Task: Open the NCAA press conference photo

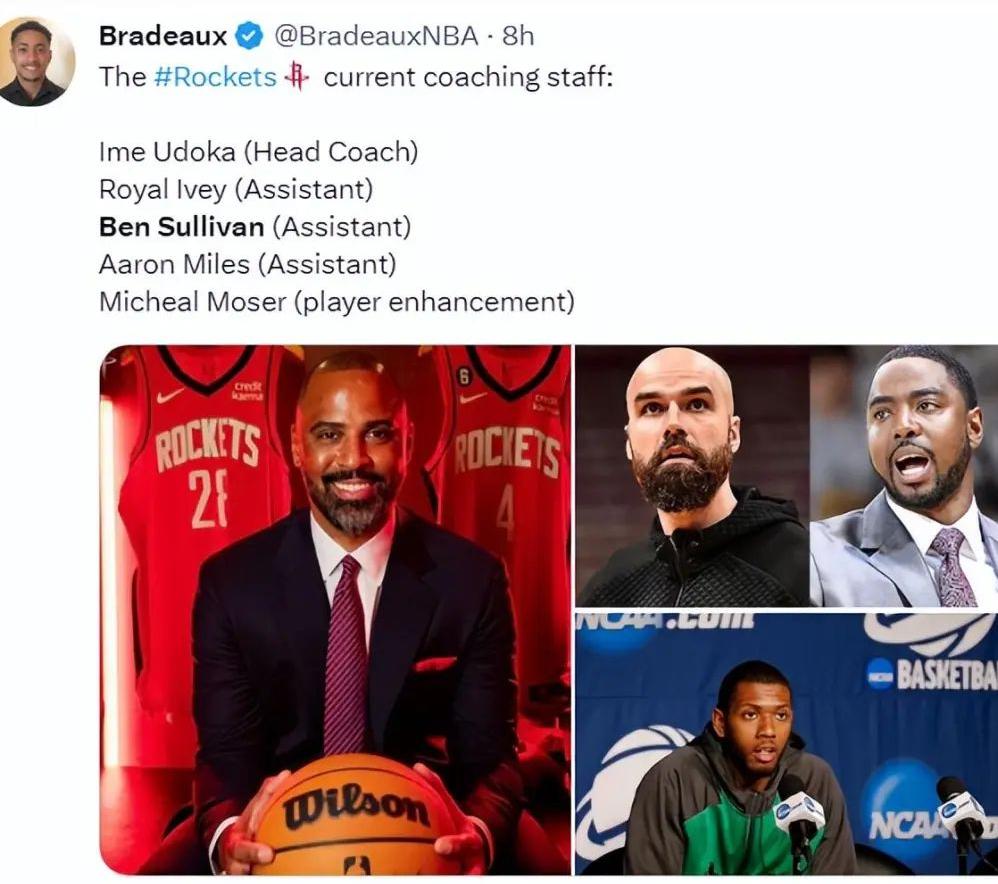Action: point(786,745)
